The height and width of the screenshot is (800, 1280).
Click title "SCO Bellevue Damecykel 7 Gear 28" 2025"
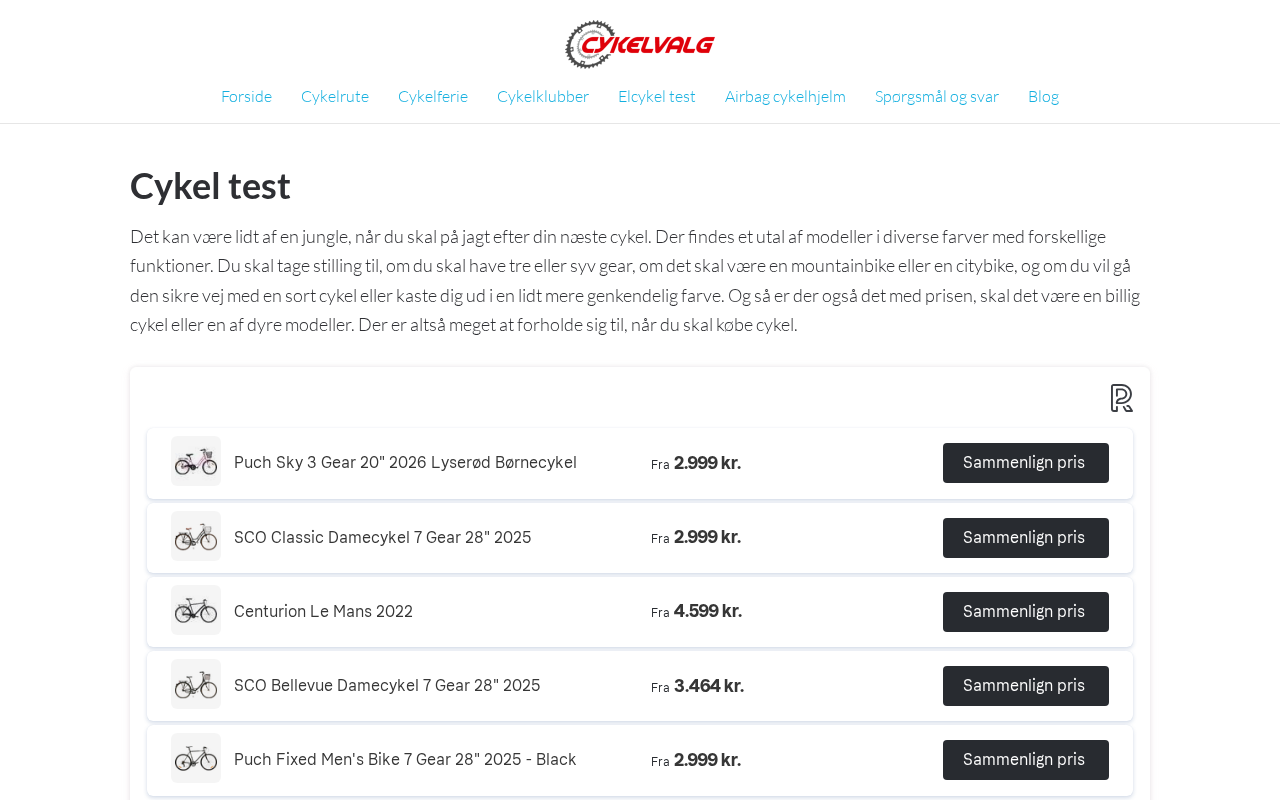[x=387, y=686]
